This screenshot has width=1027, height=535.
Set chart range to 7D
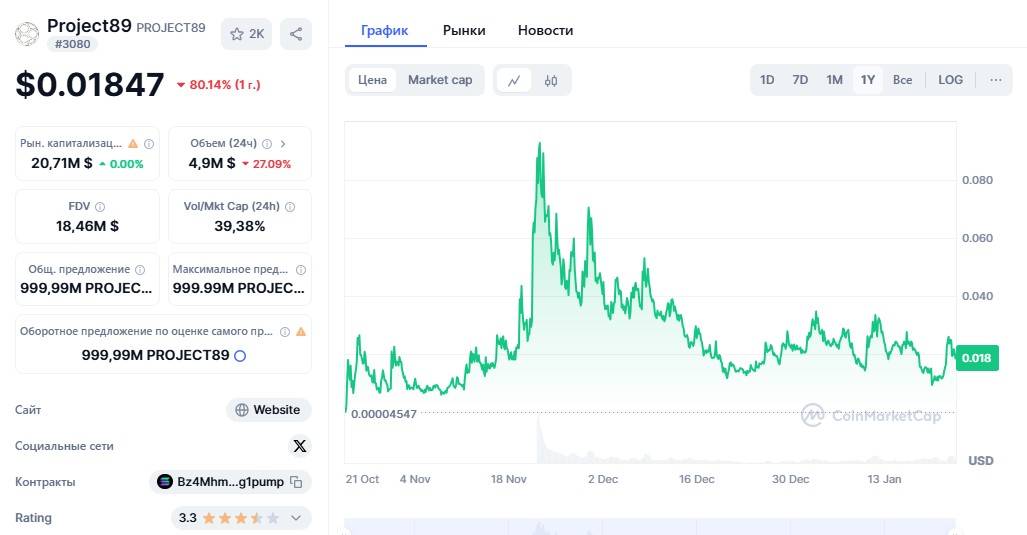click(x=800, y=80)
